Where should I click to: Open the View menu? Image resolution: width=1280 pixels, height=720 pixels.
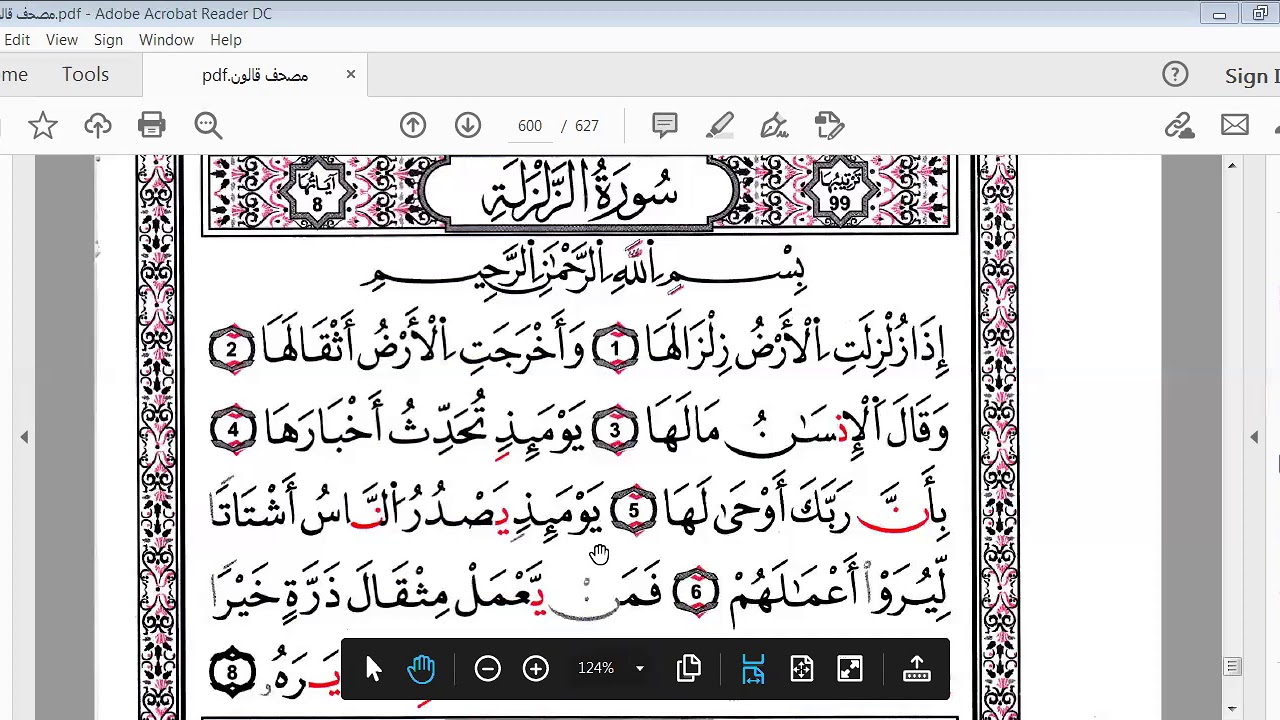coord(61,40)
